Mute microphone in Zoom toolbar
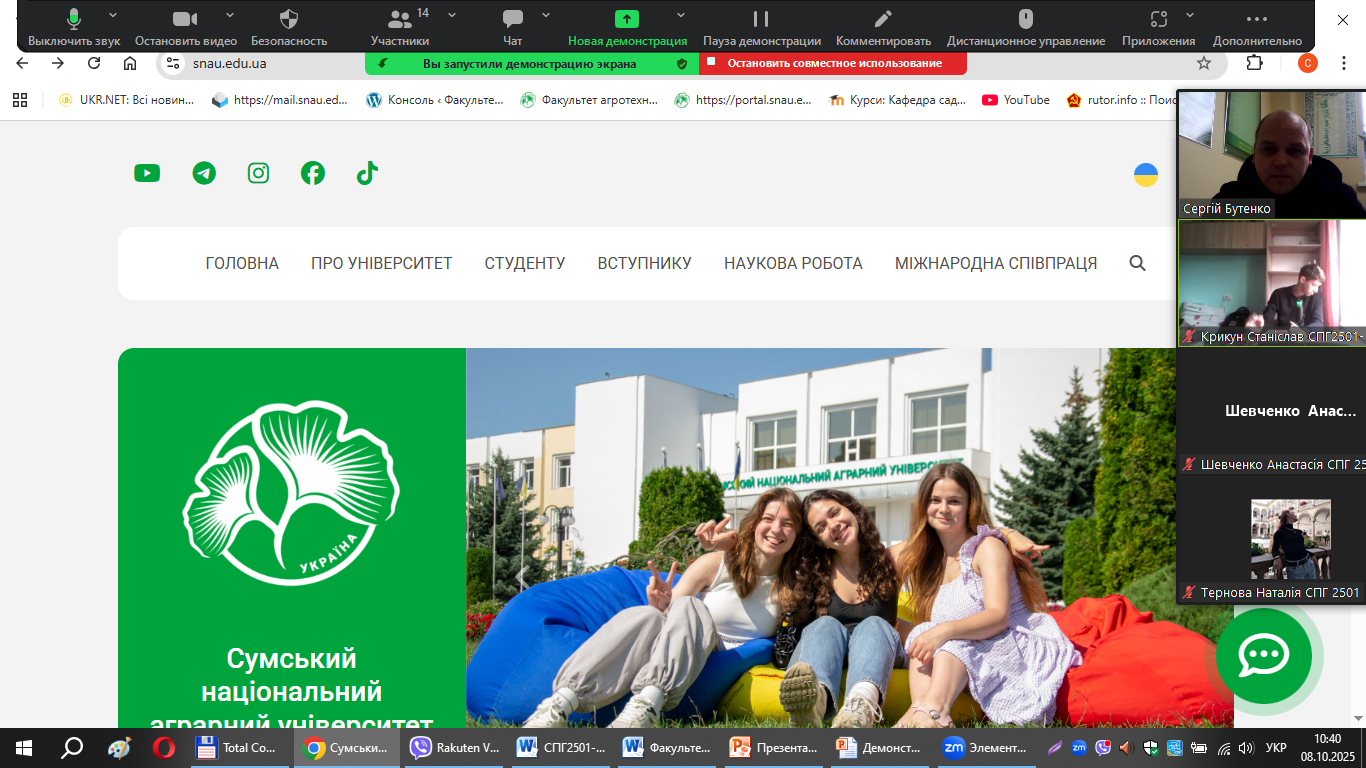Screen dimensions: 1366x768 point(74,25)
